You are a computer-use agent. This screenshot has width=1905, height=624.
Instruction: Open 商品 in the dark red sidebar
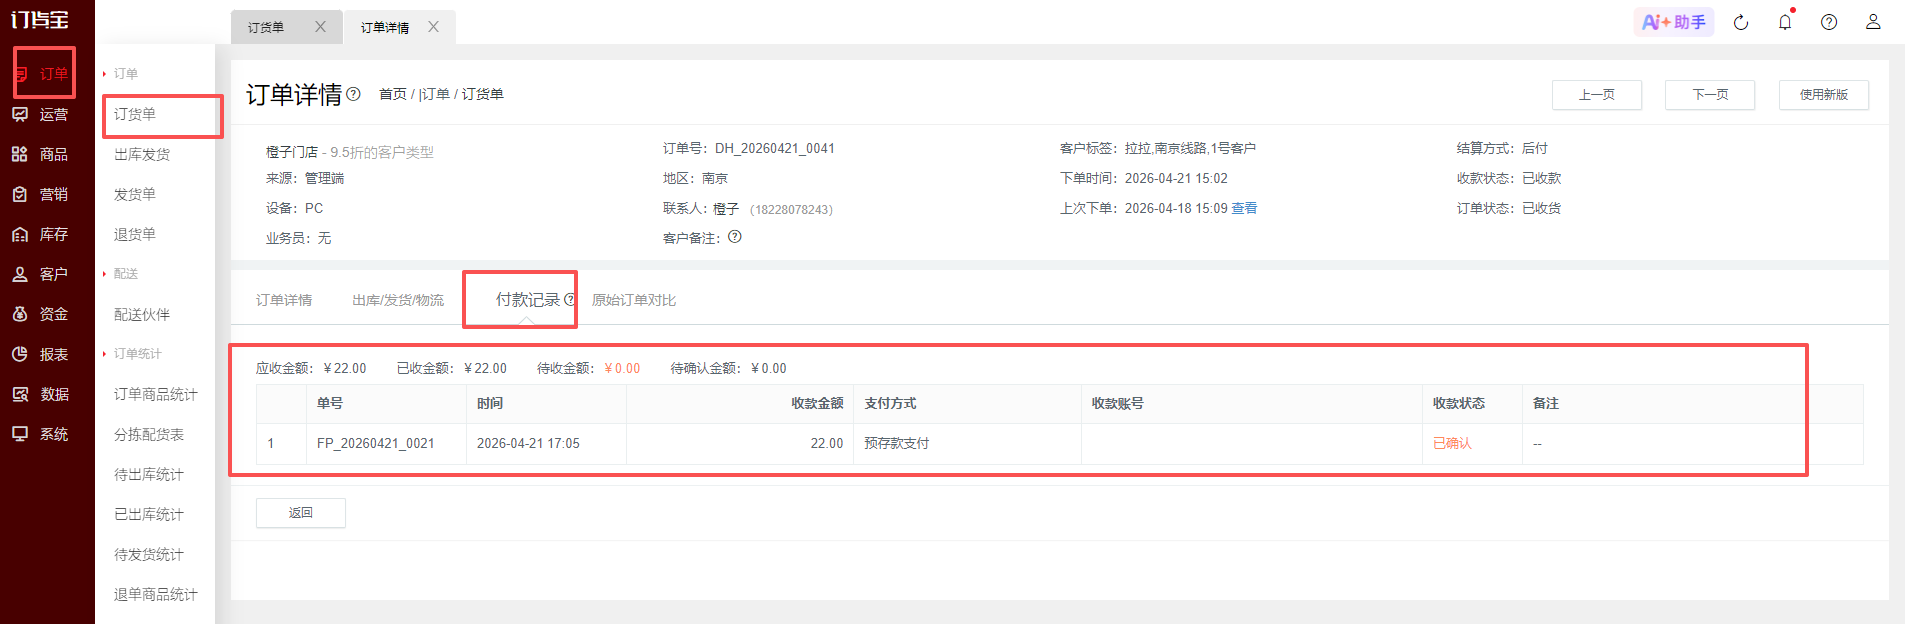40,154
